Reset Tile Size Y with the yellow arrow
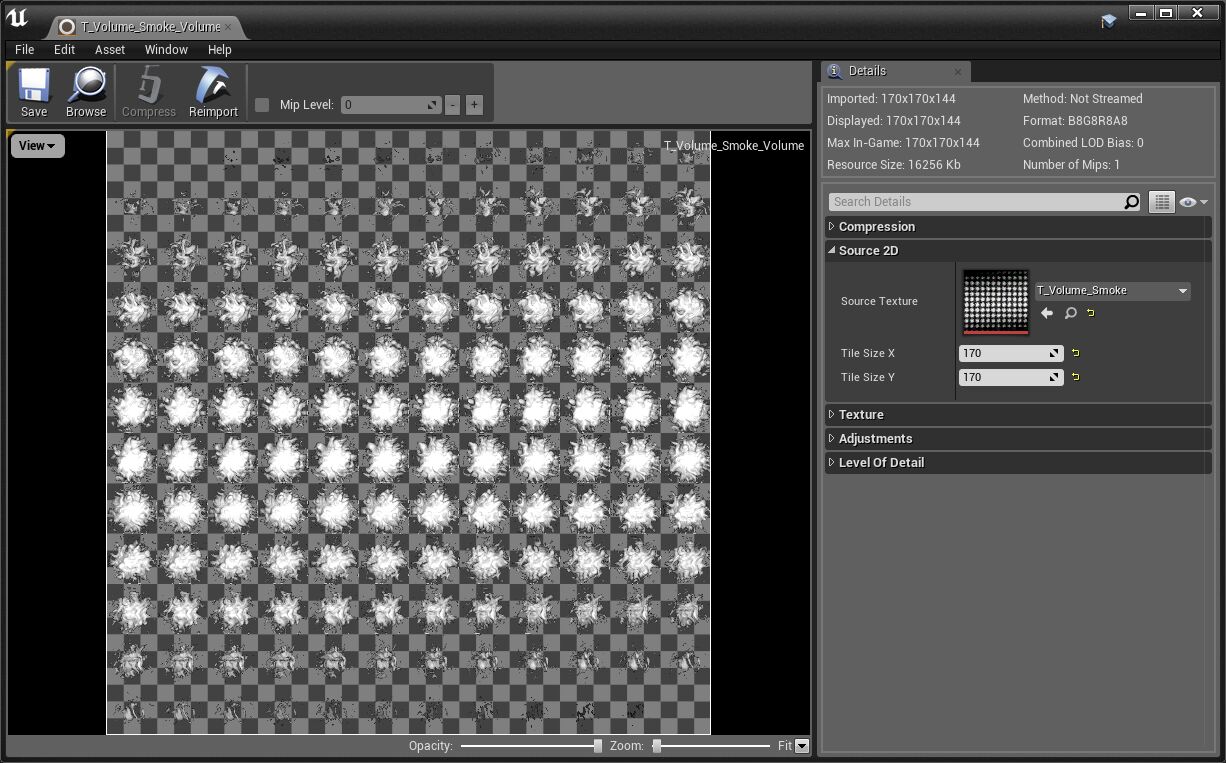The width and height of the screenshot is (1226, 763). (1075, 377)
